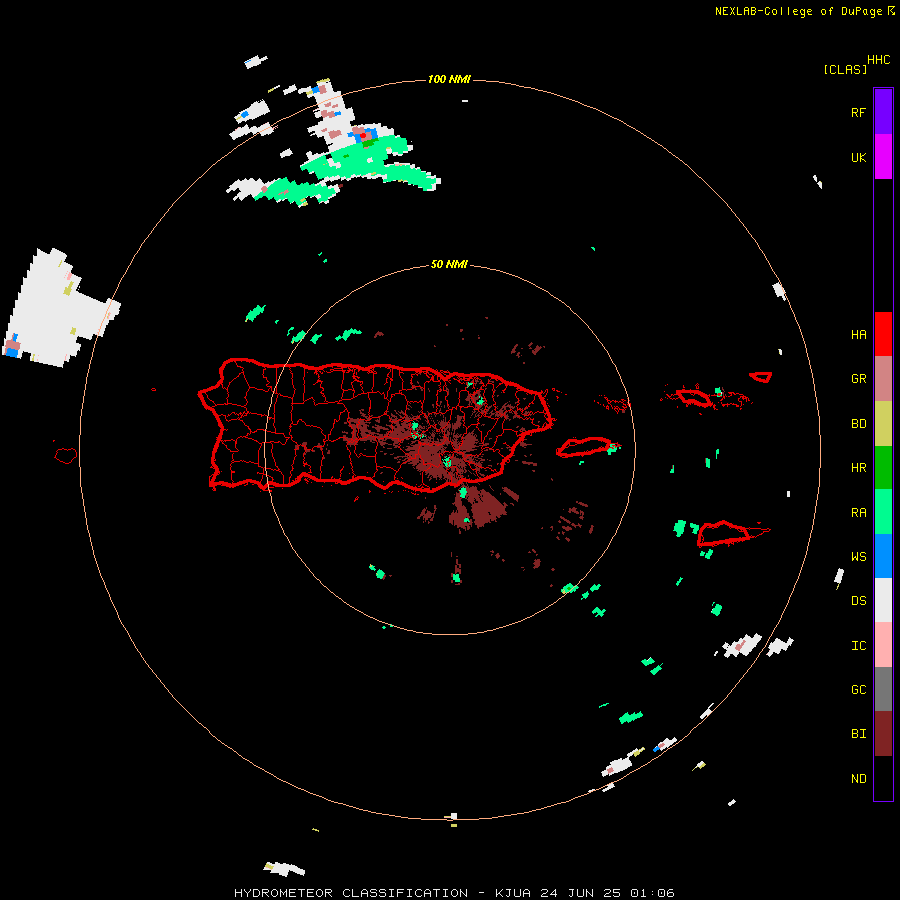Click the brown biological echo fan south of the island

tap(479, 508)
